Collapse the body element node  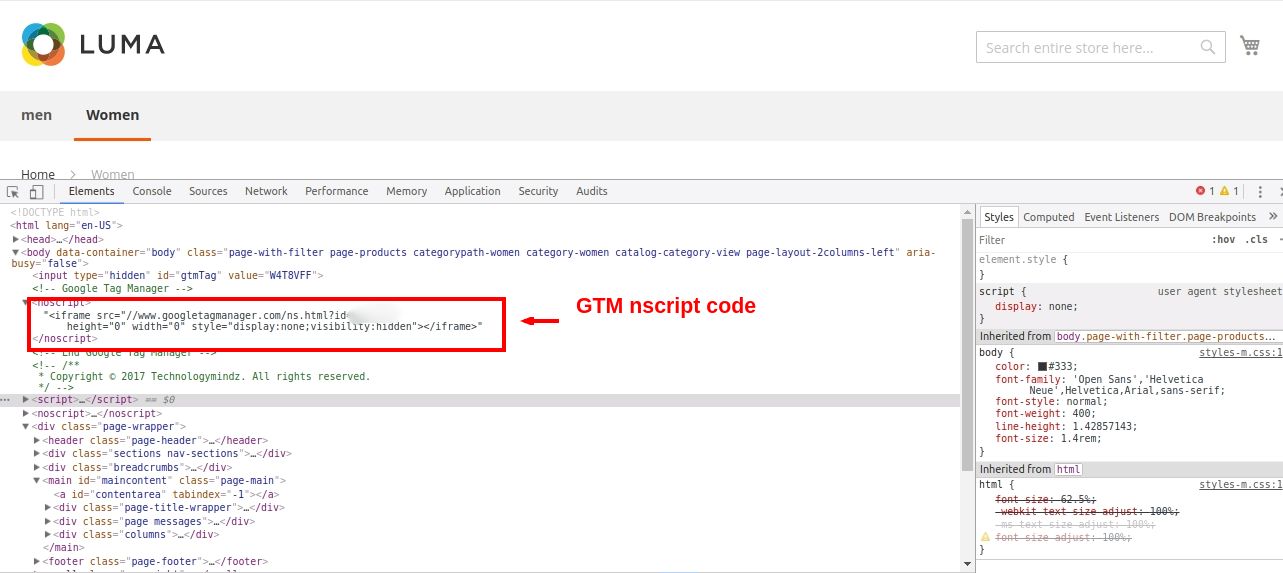15,253
